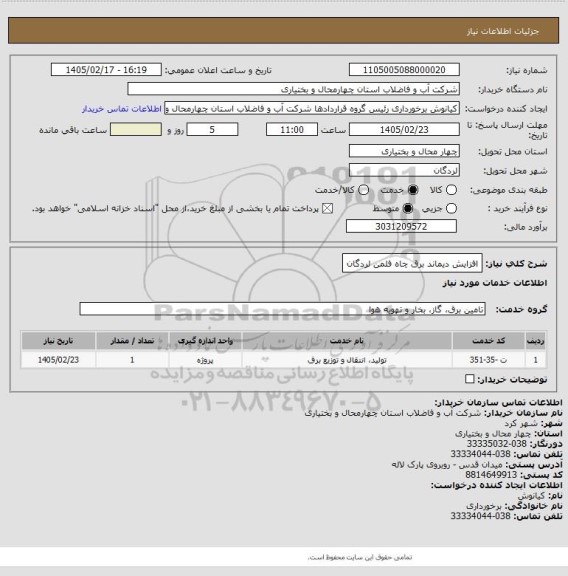
Task: Click the ردیف column header
Action: (x=536, y=341)
